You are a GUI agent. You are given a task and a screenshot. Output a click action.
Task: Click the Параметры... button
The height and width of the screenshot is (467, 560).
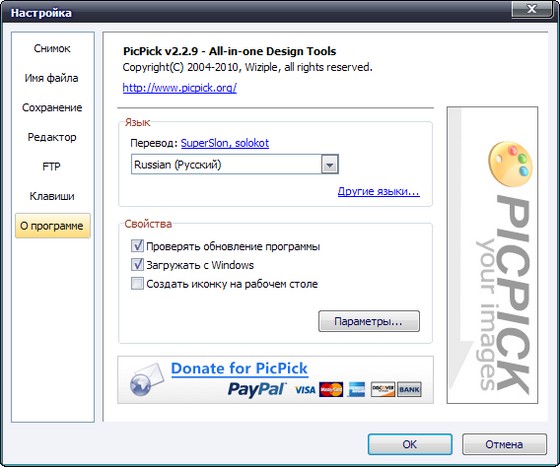click(x=369, y=321)
